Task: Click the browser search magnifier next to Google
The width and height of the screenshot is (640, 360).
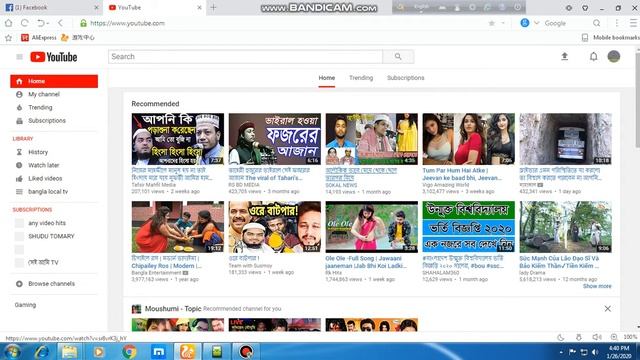Action: click(596, 23)
